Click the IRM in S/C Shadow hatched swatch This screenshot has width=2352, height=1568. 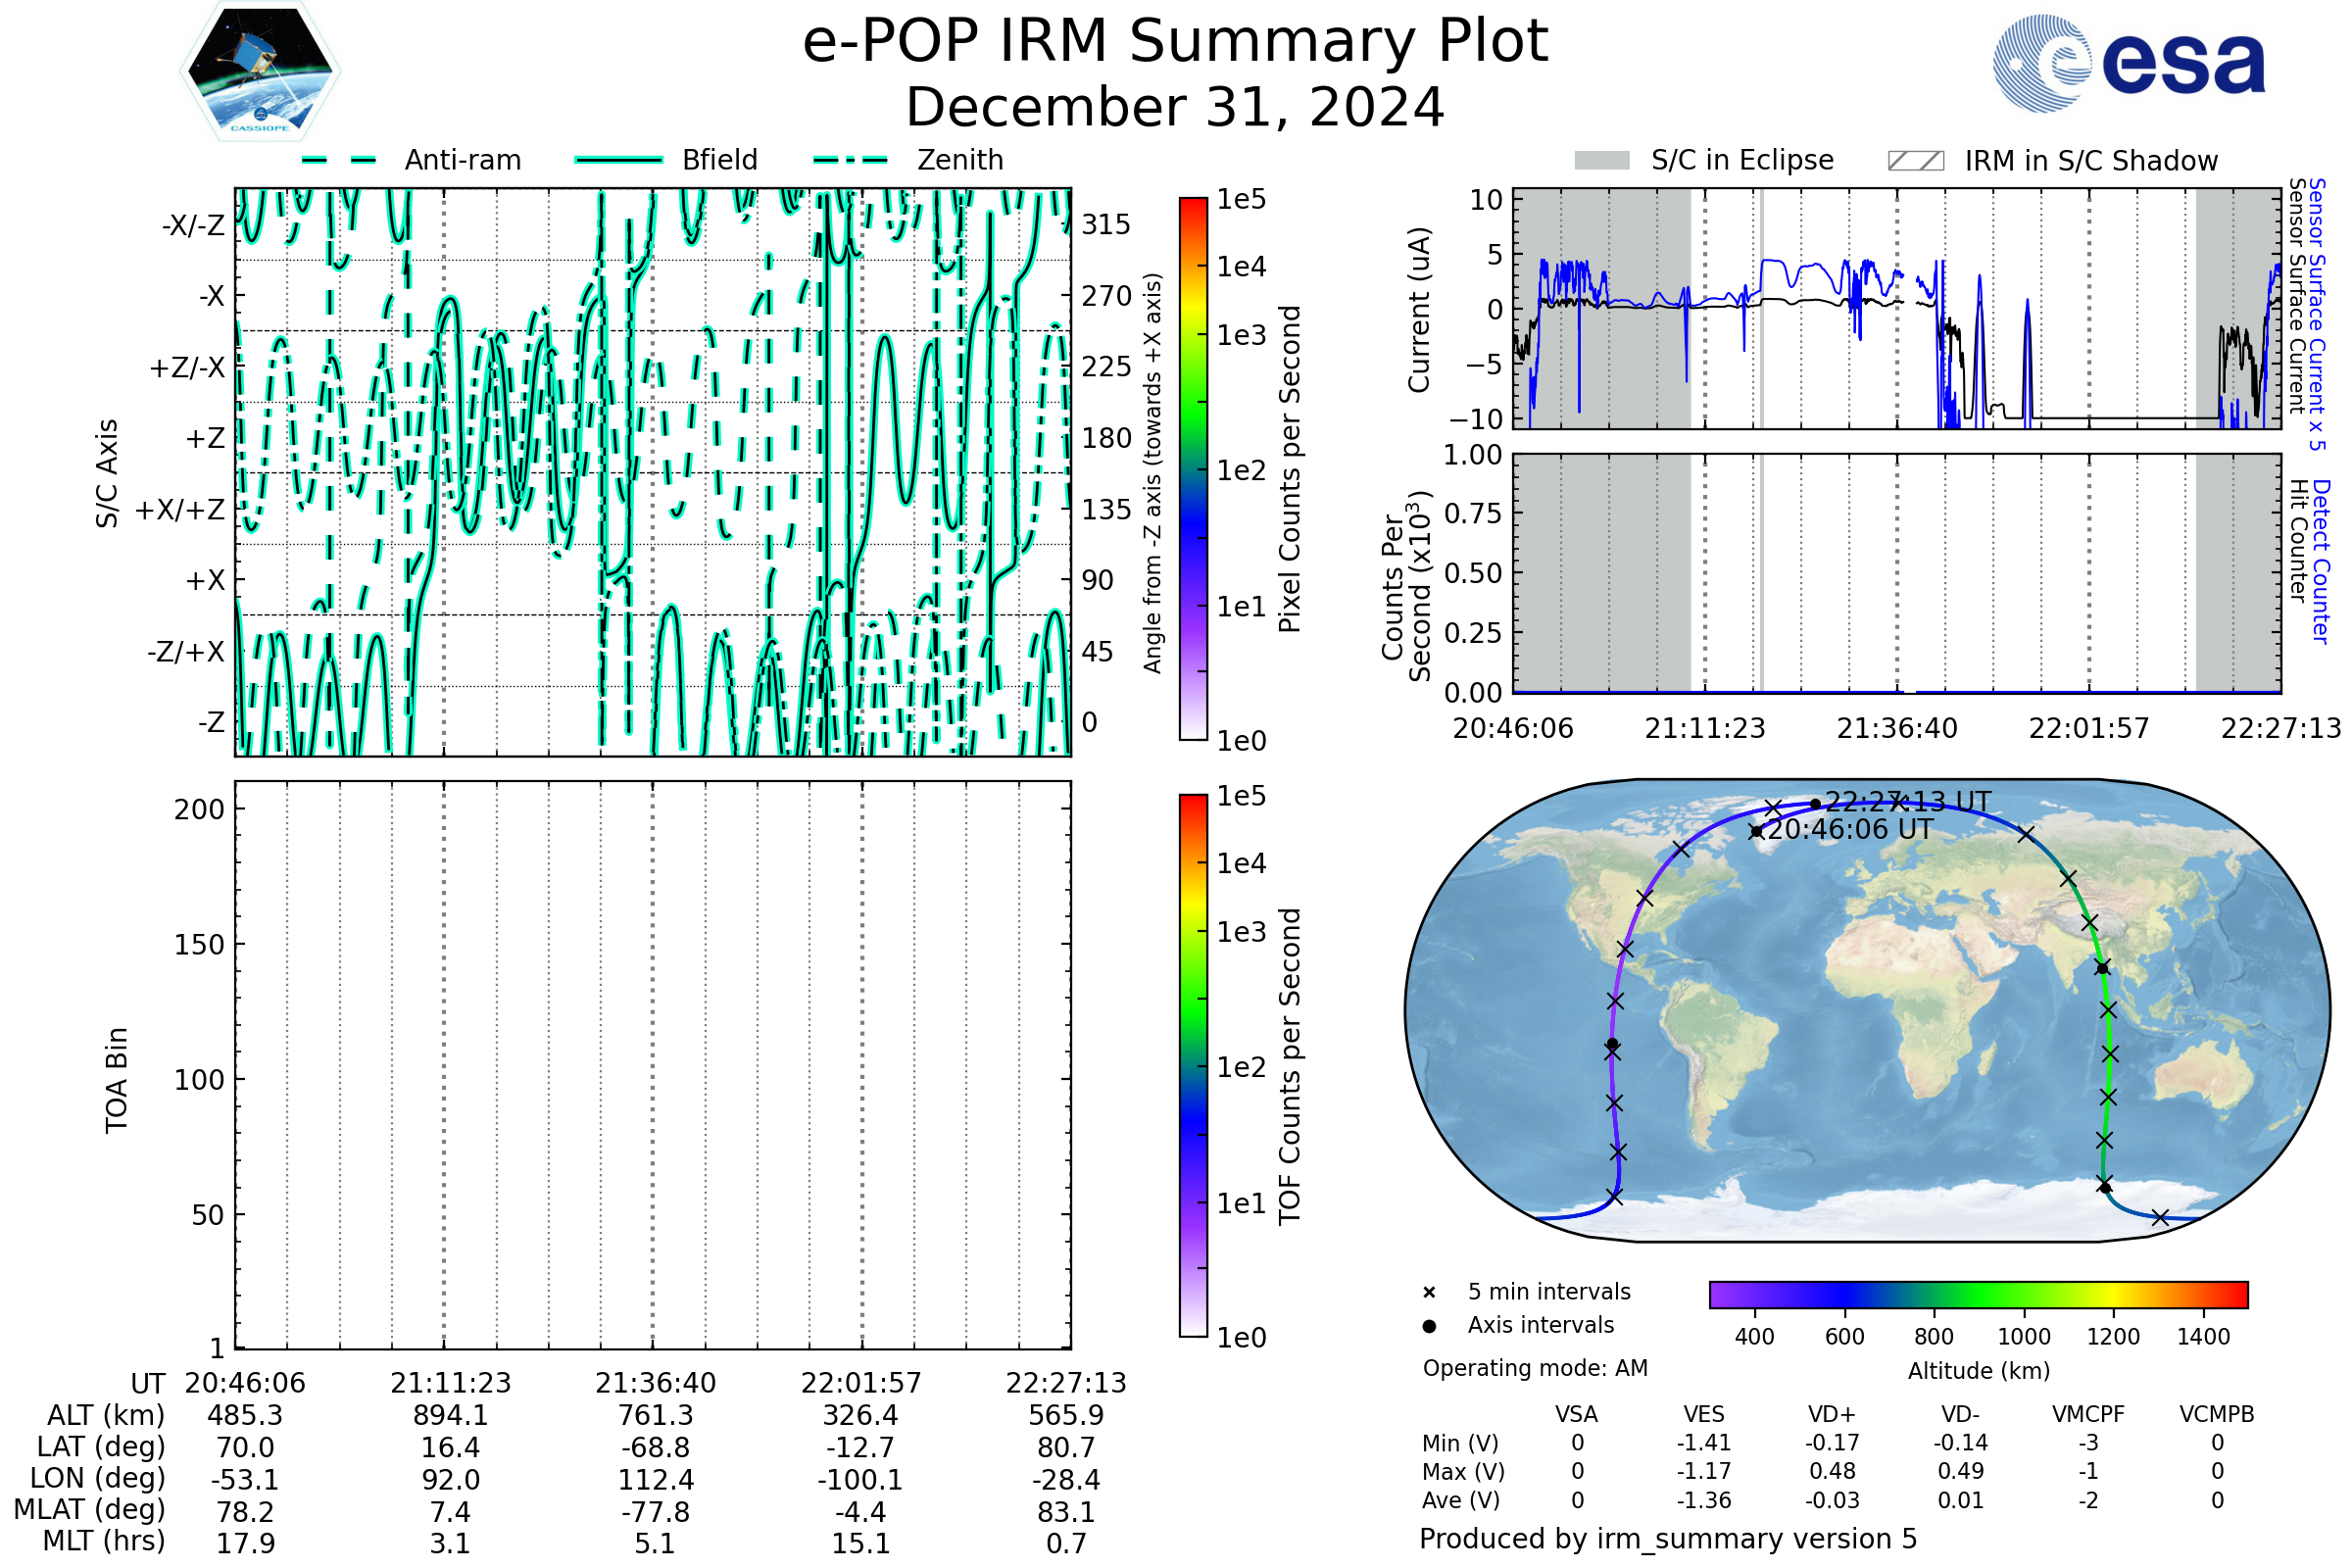(x=1915, y=161)
